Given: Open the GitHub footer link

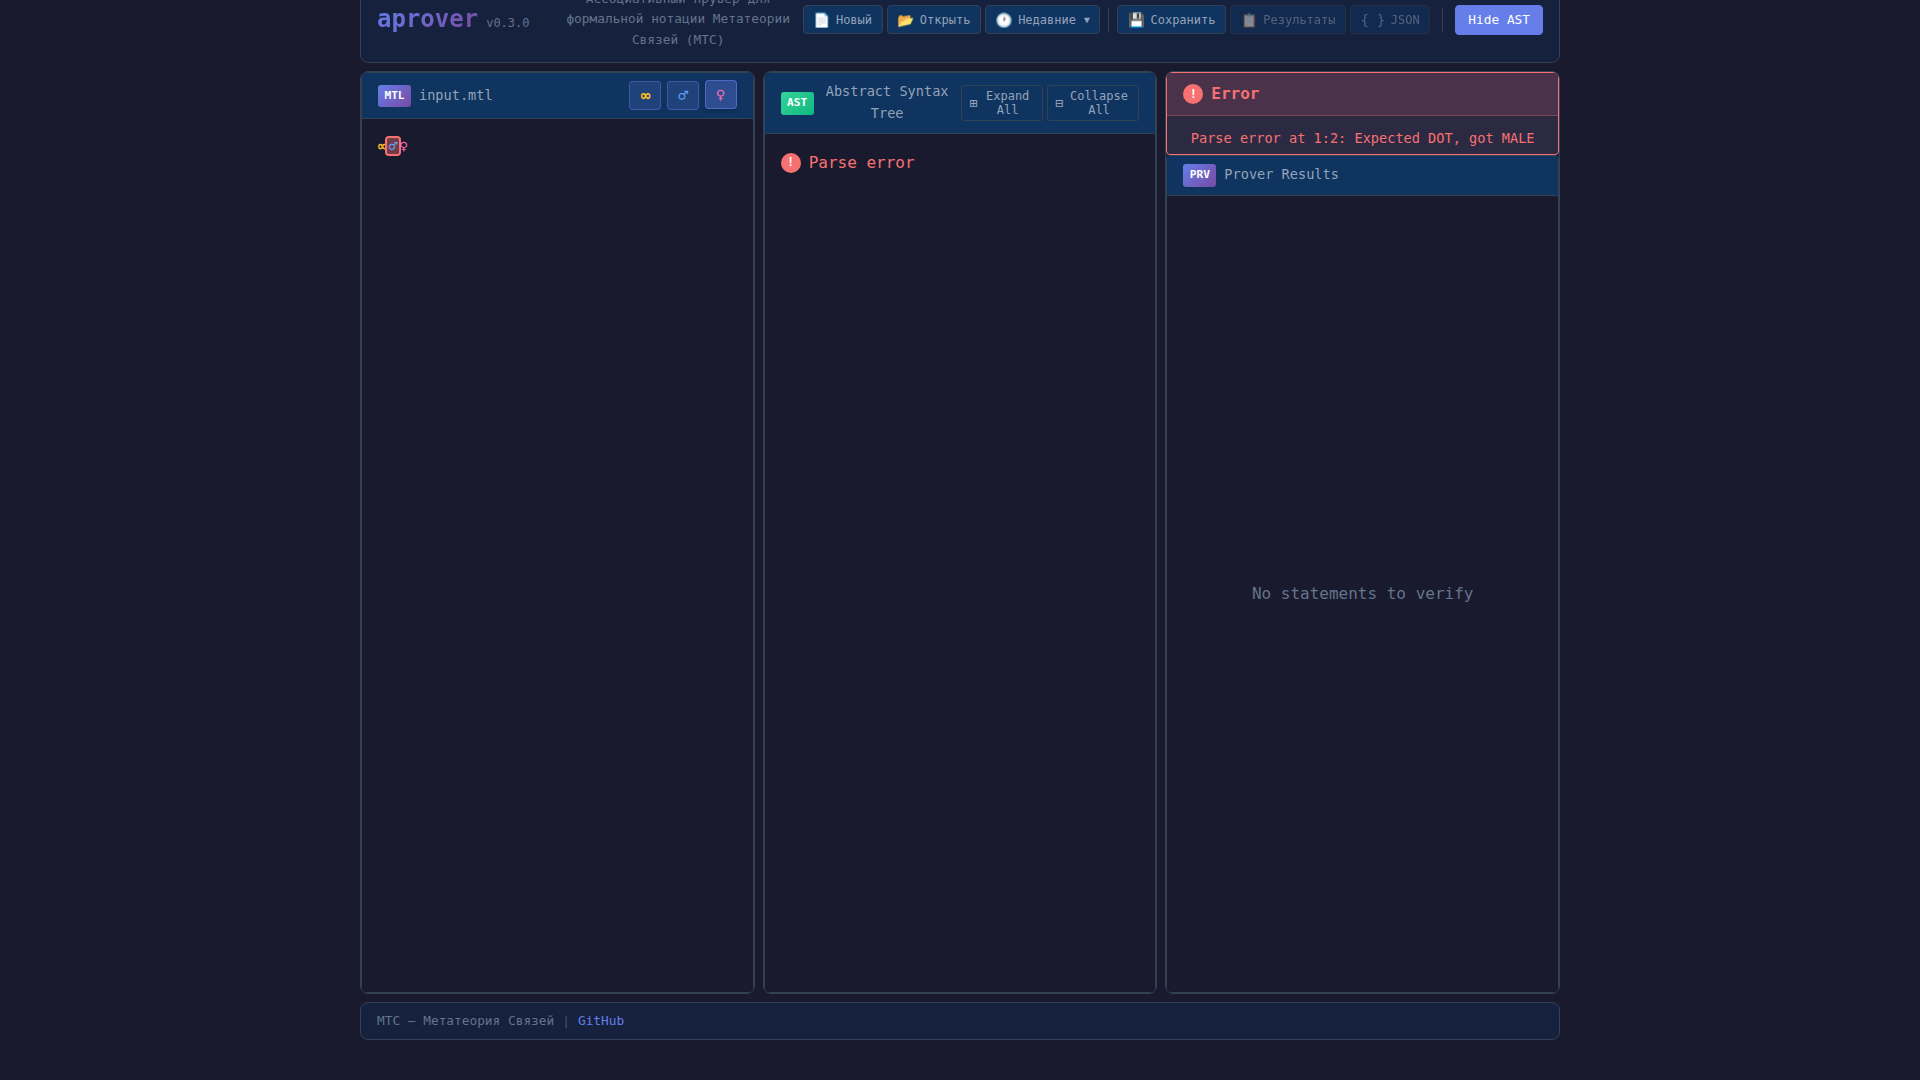Looking at the screenshot, I should pyautogui.click(x=600, y=1021).
